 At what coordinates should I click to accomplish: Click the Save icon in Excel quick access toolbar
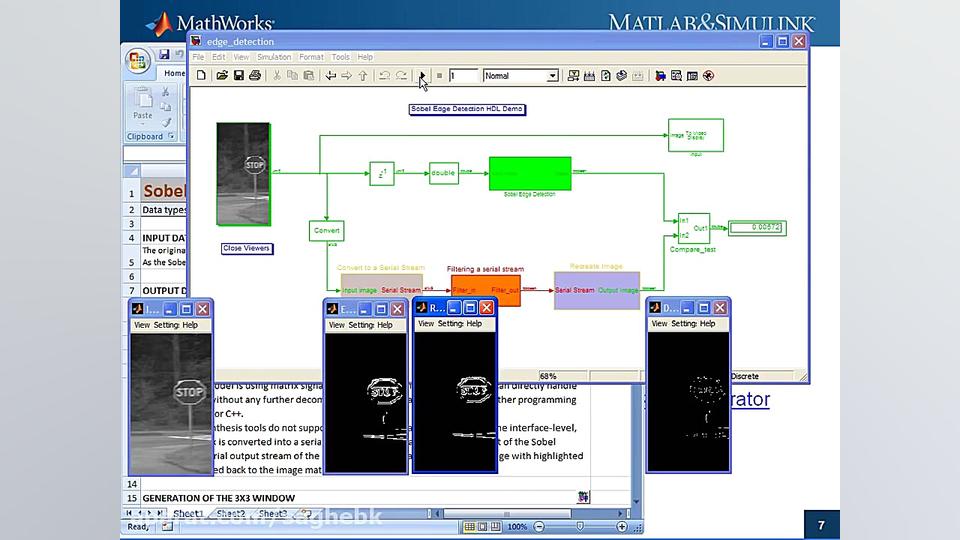tap(164, 54)
